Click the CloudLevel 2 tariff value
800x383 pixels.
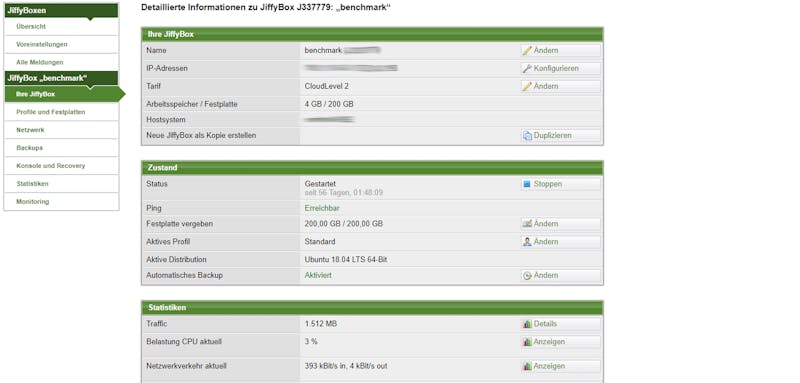(327, 86)
